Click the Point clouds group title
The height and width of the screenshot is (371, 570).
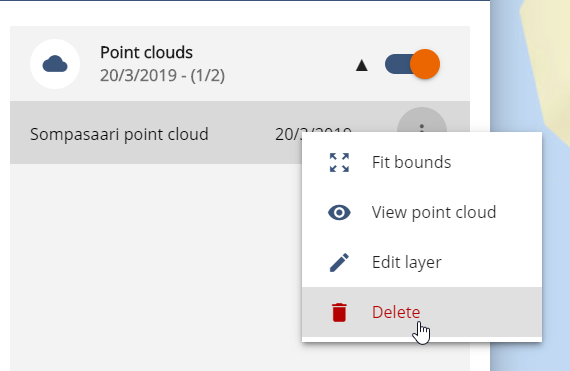(146, 52)
